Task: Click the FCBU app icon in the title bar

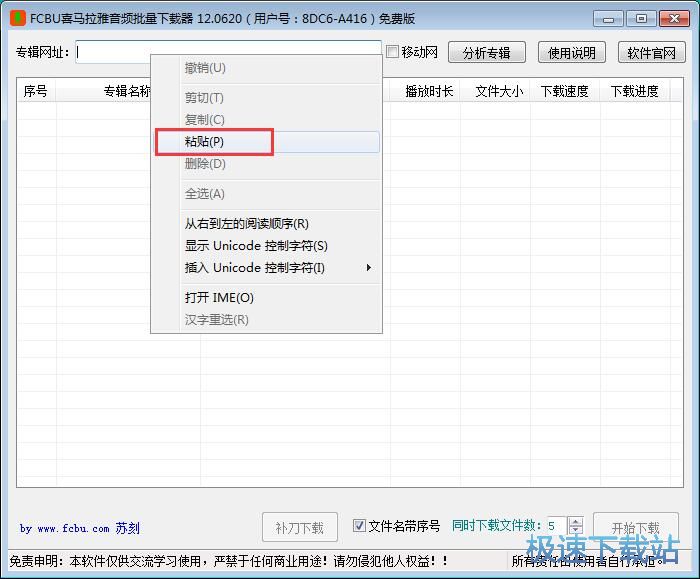Action: 18,18
